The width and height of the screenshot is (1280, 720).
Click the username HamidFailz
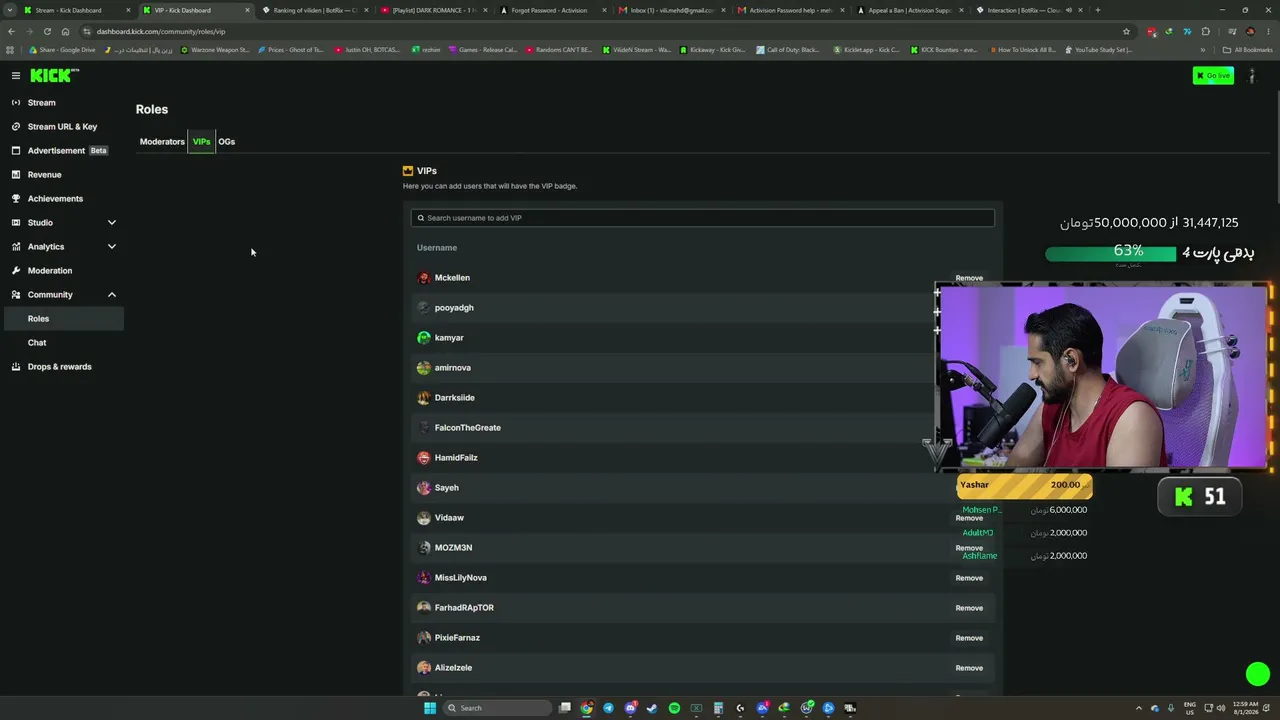point(456,458)
